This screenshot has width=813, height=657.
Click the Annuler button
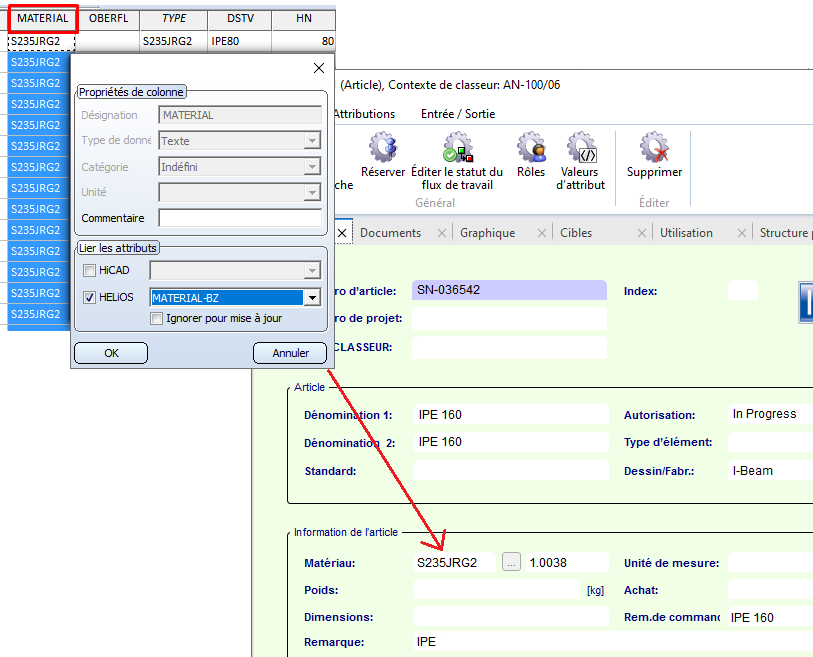click(x=289, y=353)
